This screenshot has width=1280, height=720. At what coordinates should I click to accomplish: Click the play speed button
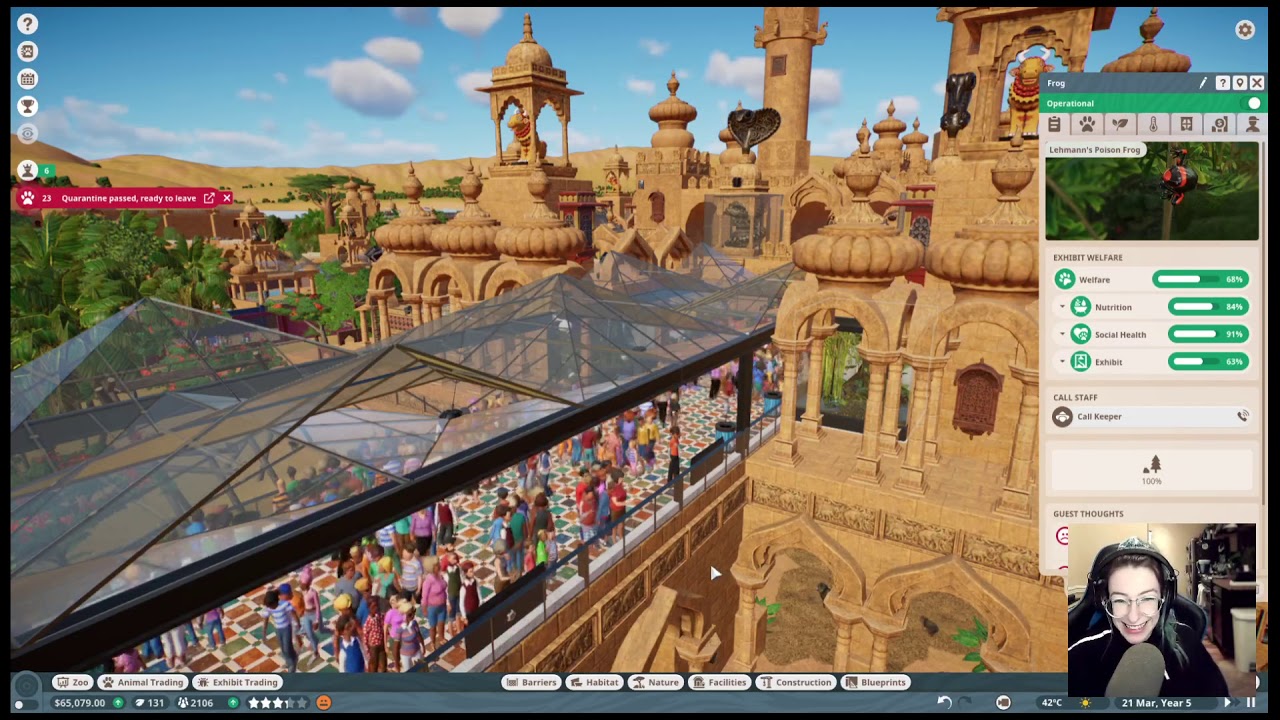[1228, 703]
